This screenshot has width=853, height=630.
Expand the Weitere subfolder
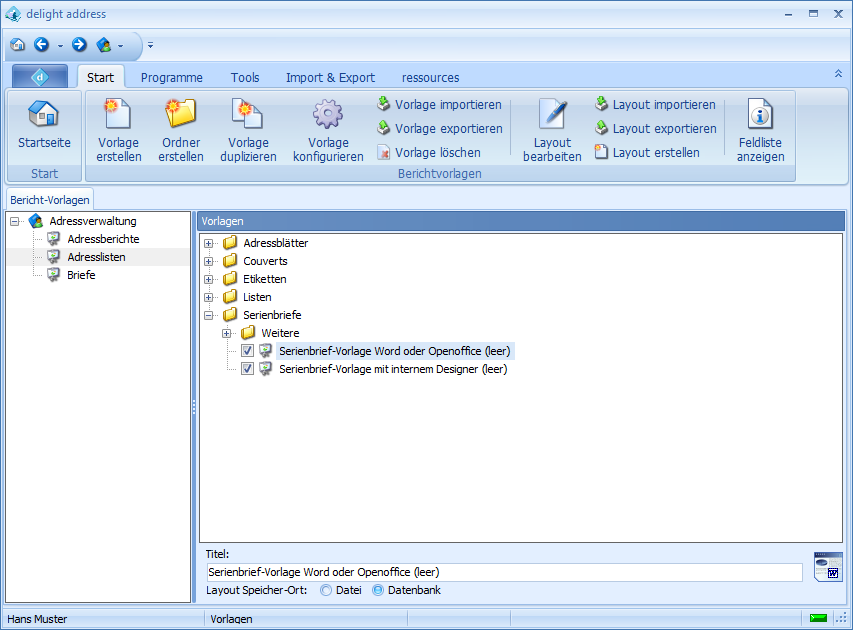click(x=227, y=333)
